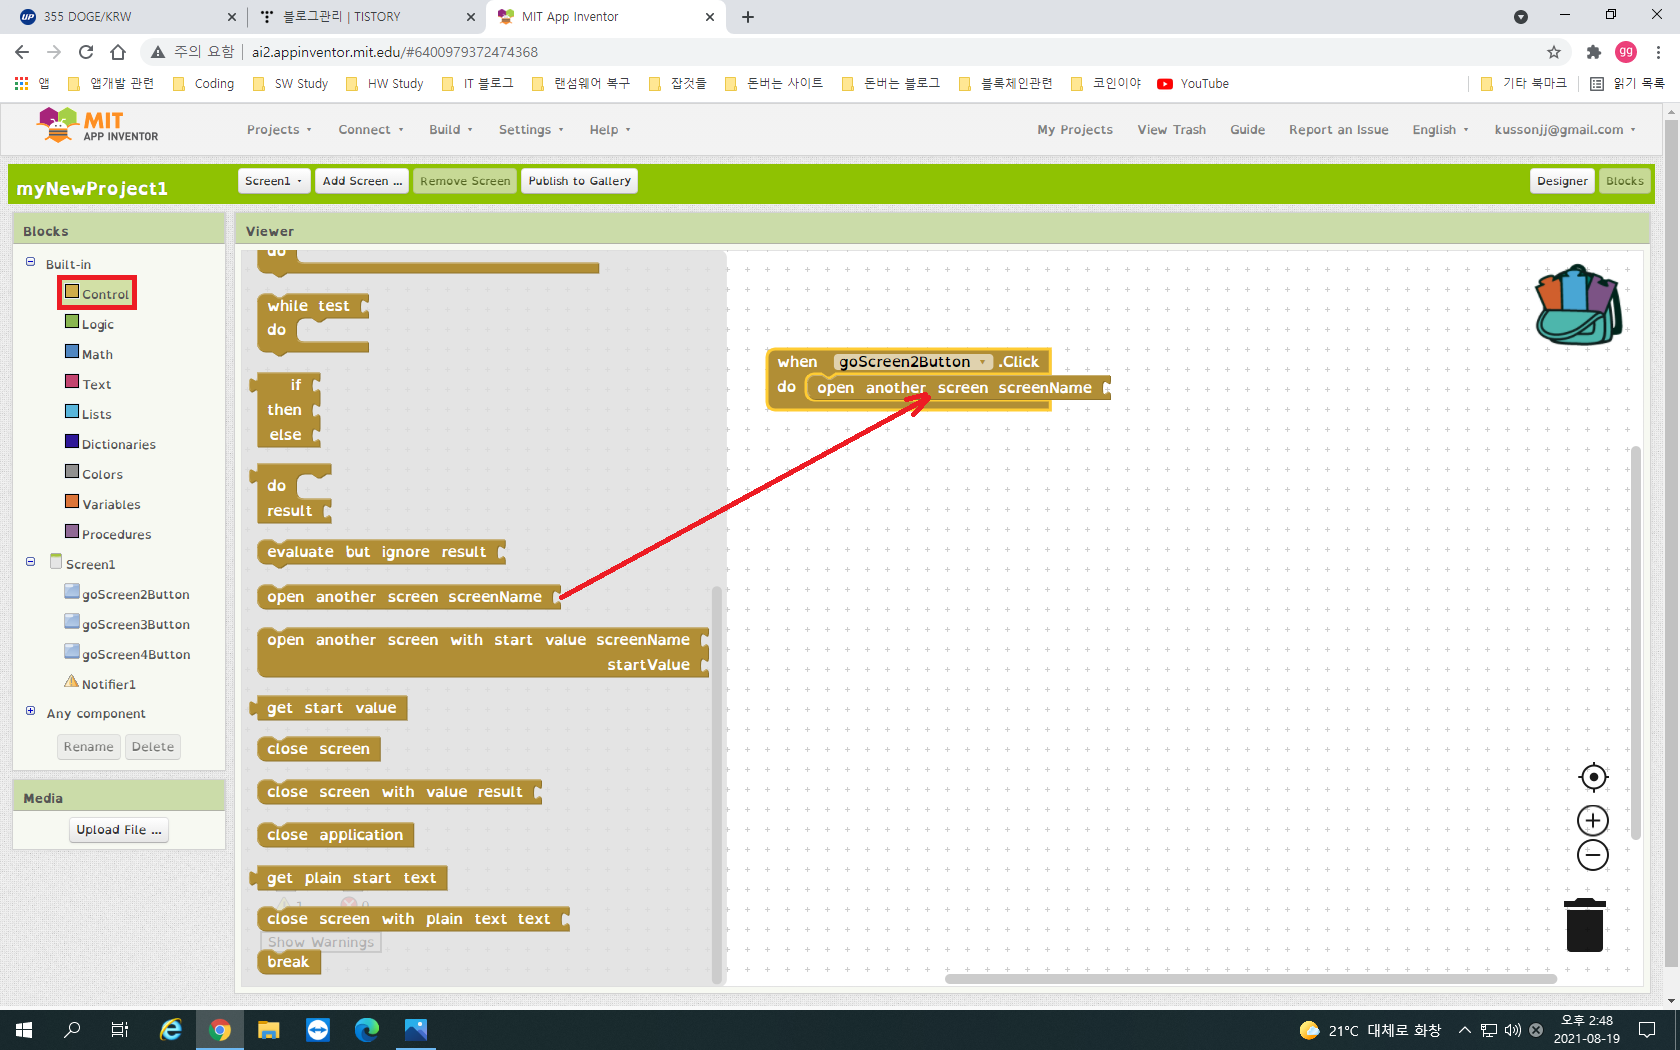Click Publish to Gallery
This screenshot has width=1680, height=1050.
(579, 181)
